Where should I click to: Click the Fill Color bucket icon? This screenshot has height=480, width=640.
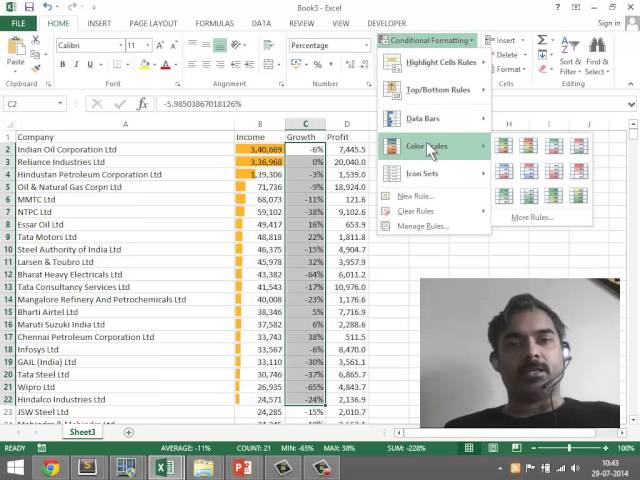coord(144,64)
